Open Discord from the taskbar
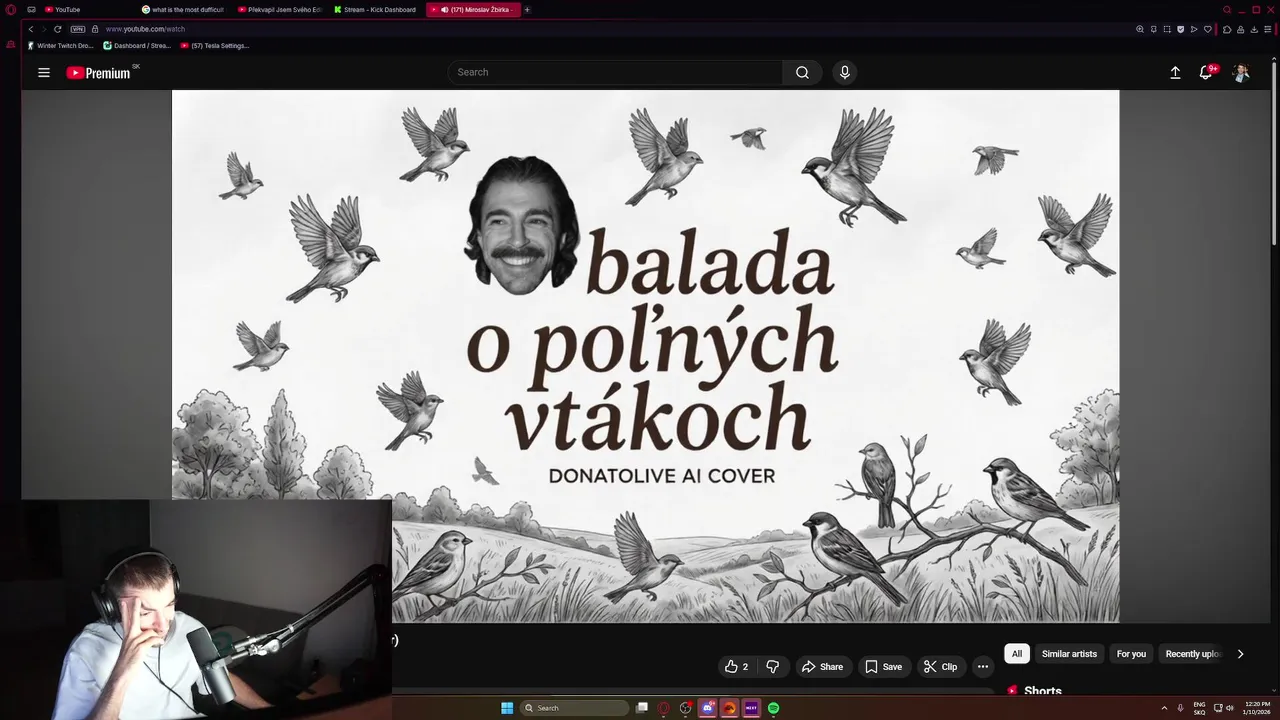Screen dimensions: 1280x720 tap(708, 708)
